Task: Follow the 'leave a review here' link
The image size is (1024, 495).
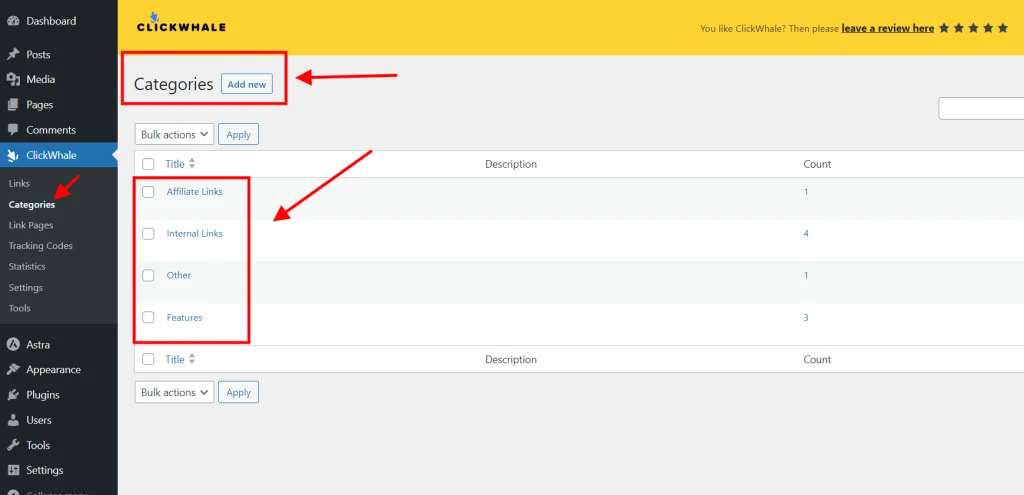Action: pyautogui.click(x=887, y=28)
